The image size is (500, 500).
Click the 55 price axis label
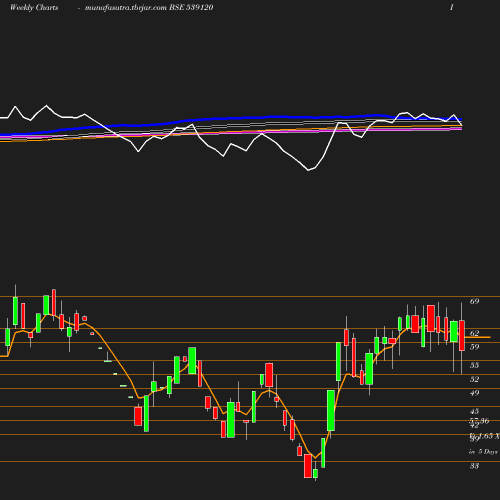click(474, 365)
